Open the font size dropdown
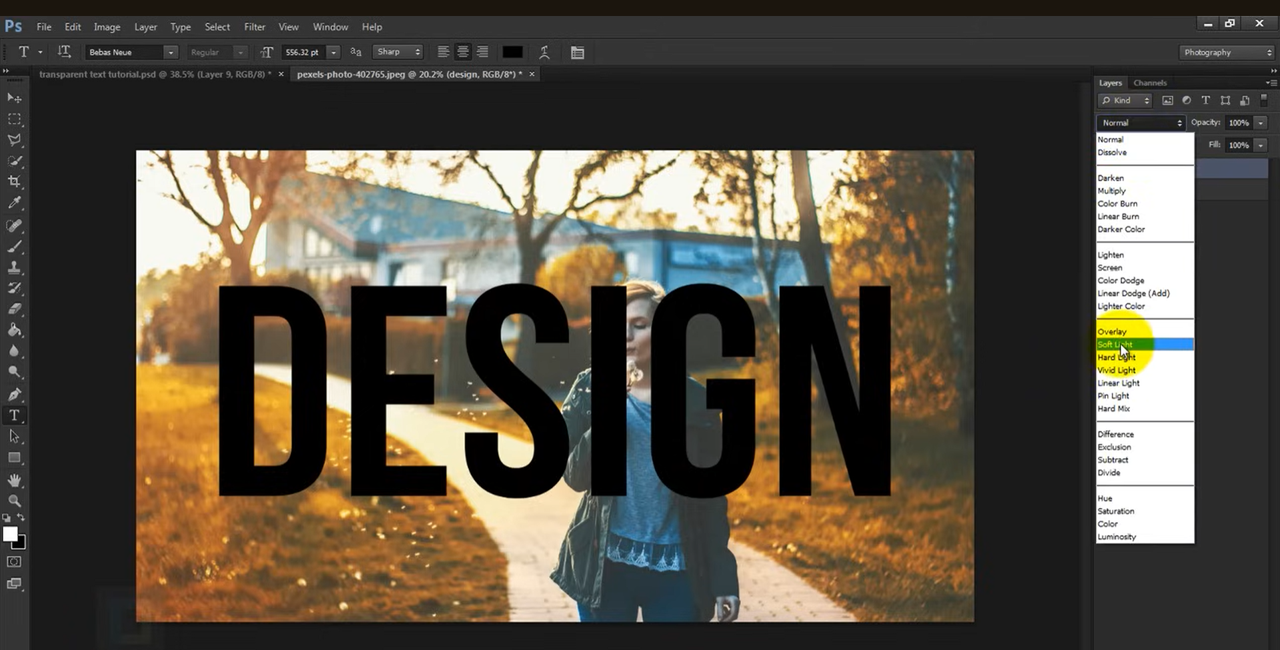Screen dimensions: 1280x650 click(x=333, y=52)
